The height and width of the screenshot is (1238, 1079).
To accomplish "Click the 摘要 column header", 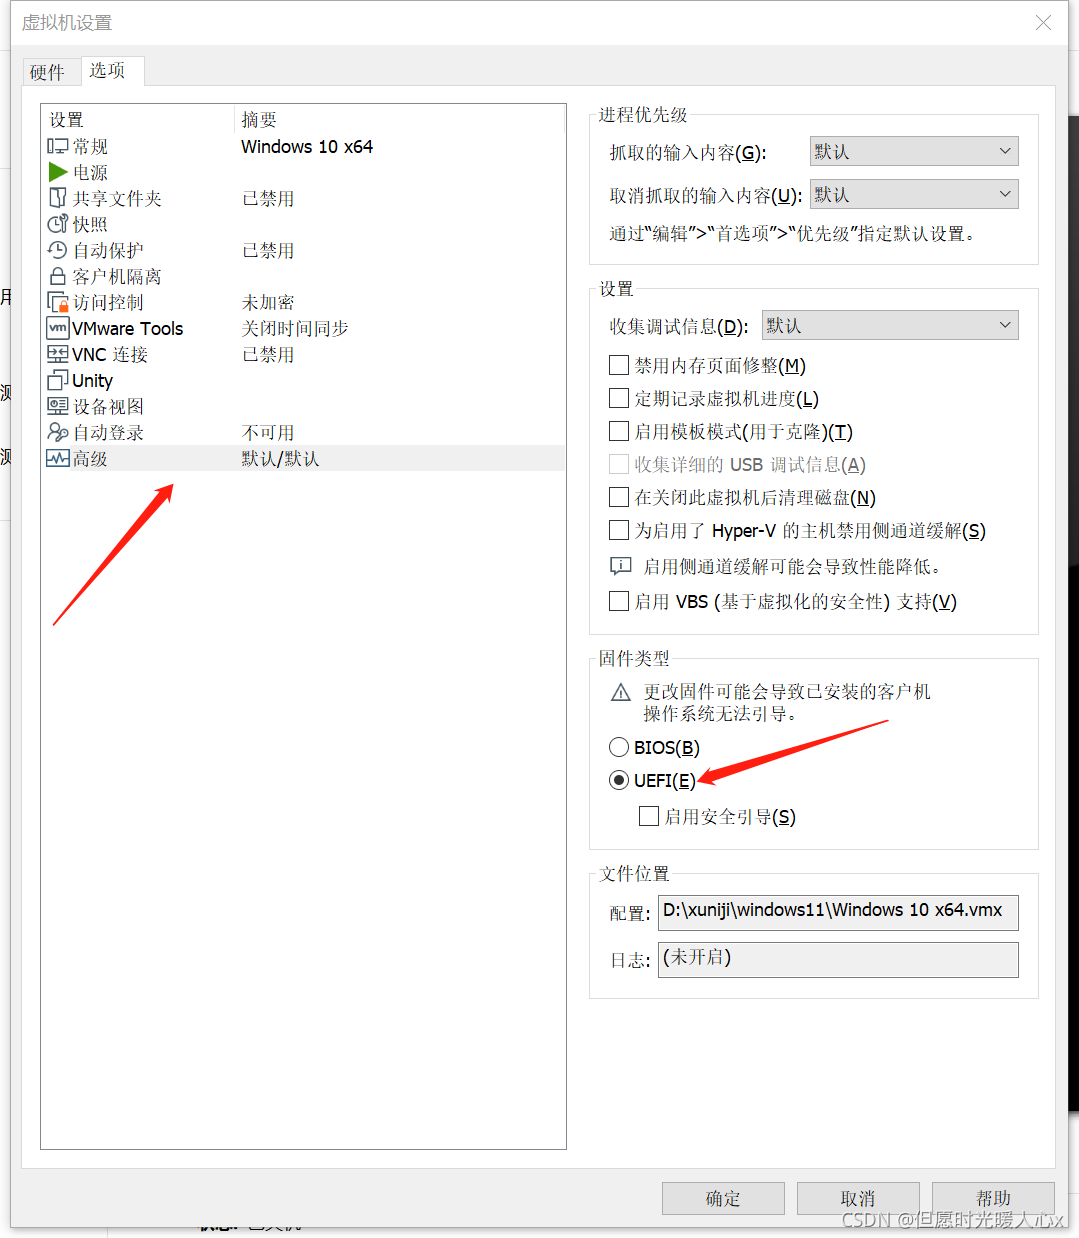I will point(400,120).
